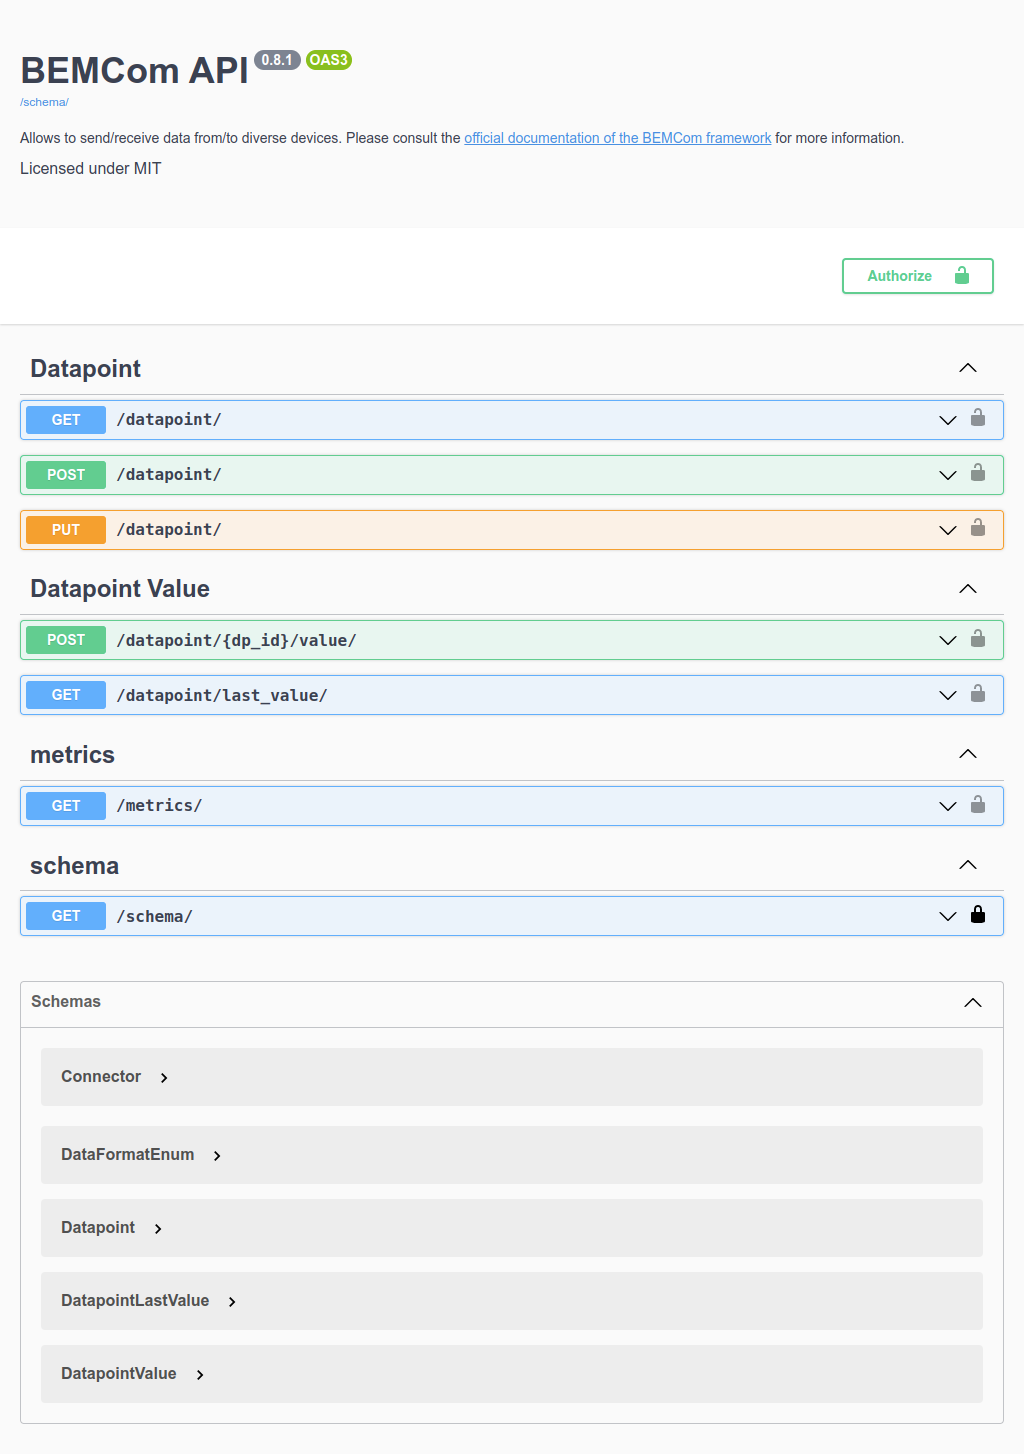The height and width of the screenshot is (1454, 1024).
Task: Click the OAS3 badge
Action: (x=329, y=60)
